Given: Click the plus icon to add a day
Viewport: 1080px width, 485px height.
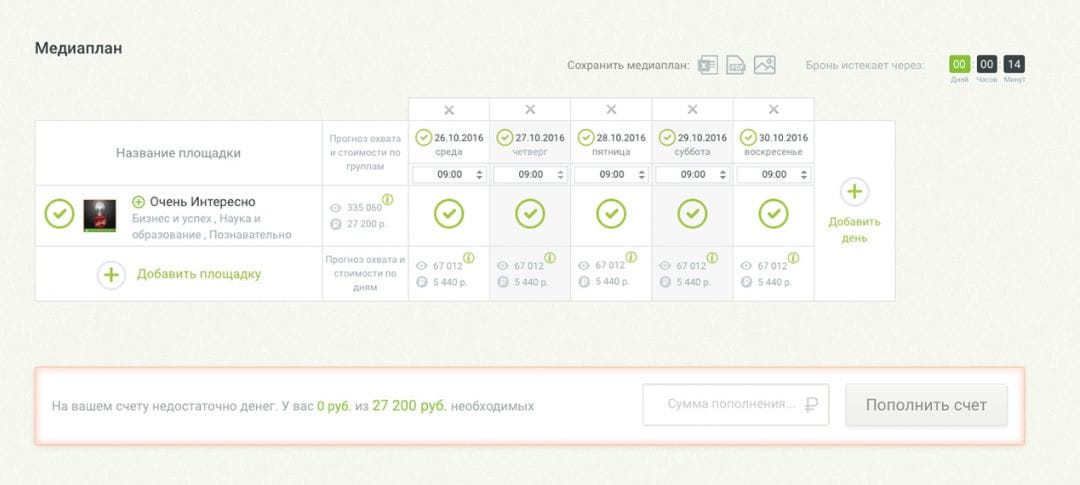Looking at the screenshot, I should [854, 192].
